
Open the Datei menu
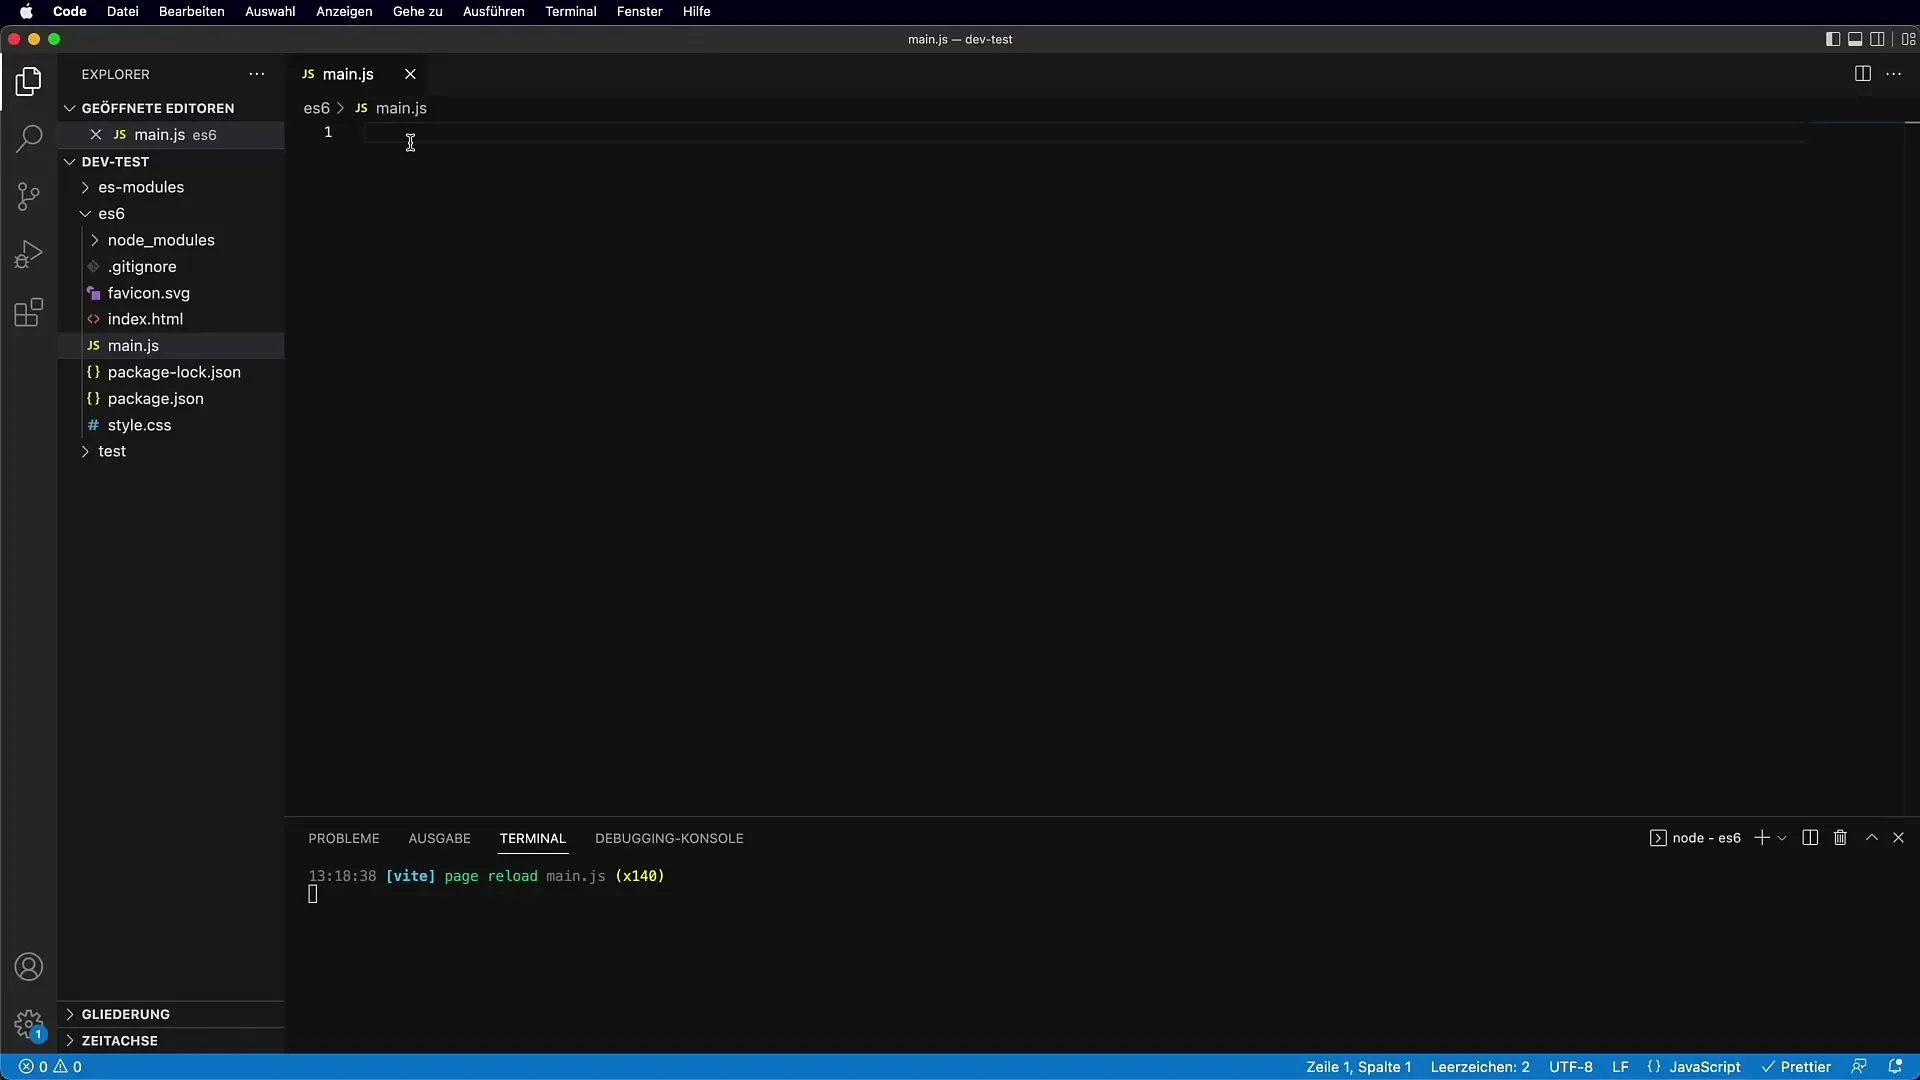123,12
